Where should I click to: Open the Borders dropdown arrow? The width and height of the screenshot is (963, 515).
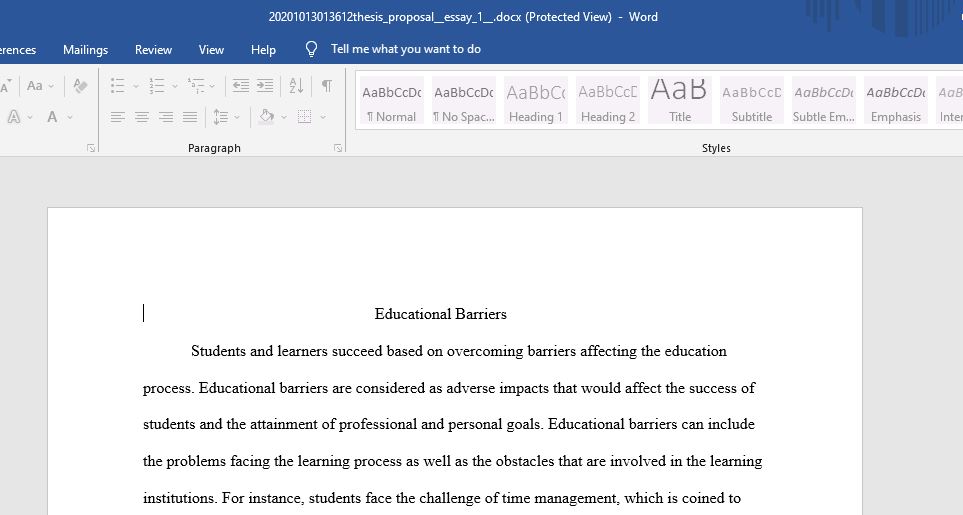pos(323,117)
